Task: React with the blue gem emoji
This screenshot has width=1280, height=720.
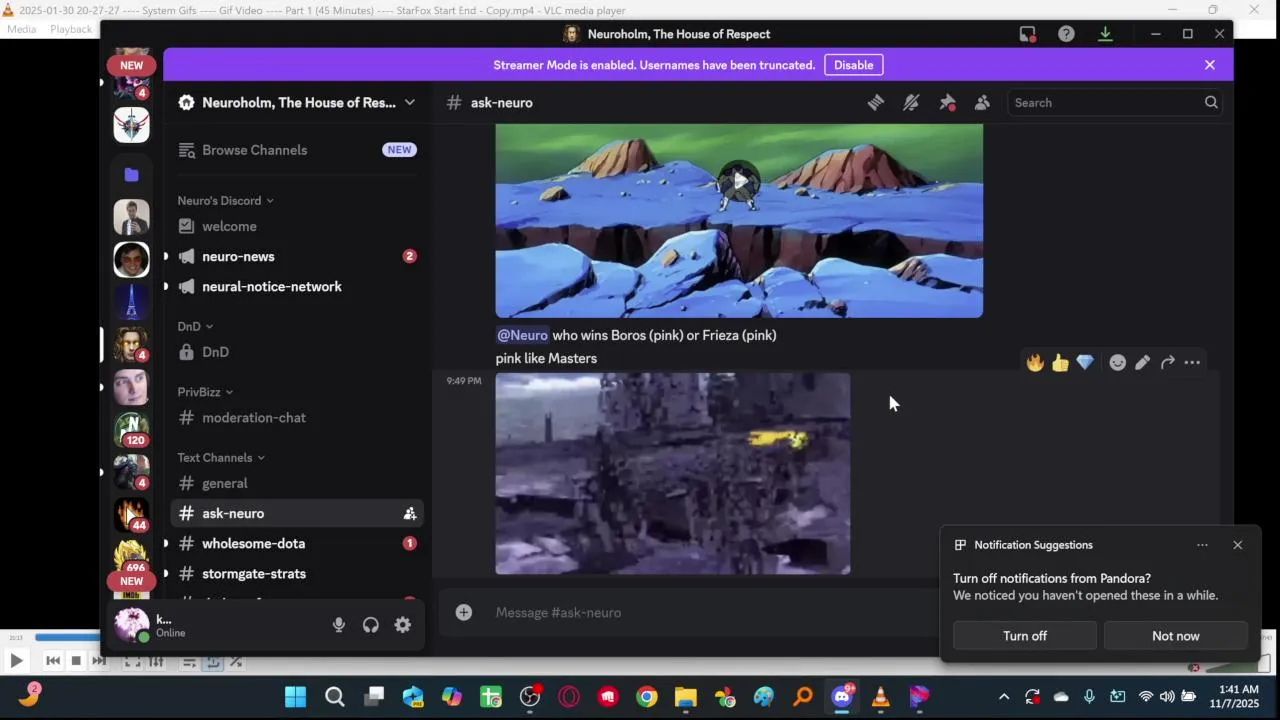Action: click(1085, 362)
